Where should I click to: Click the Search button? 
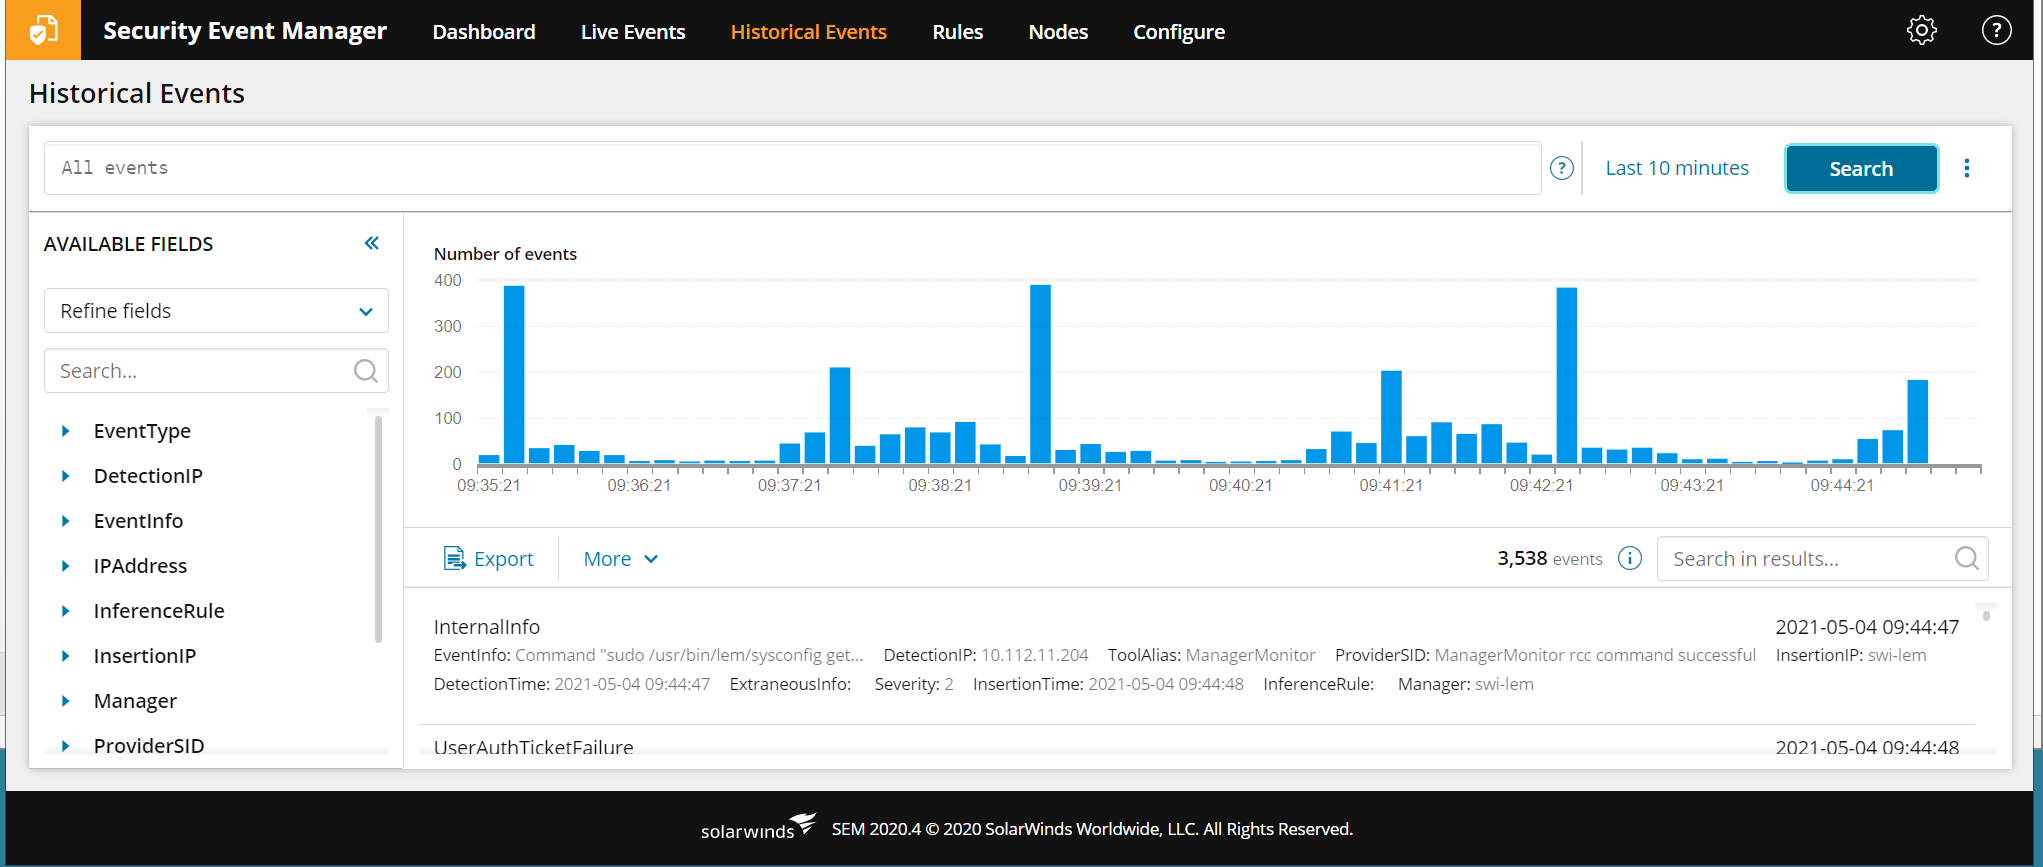[x=1861, y=169]
